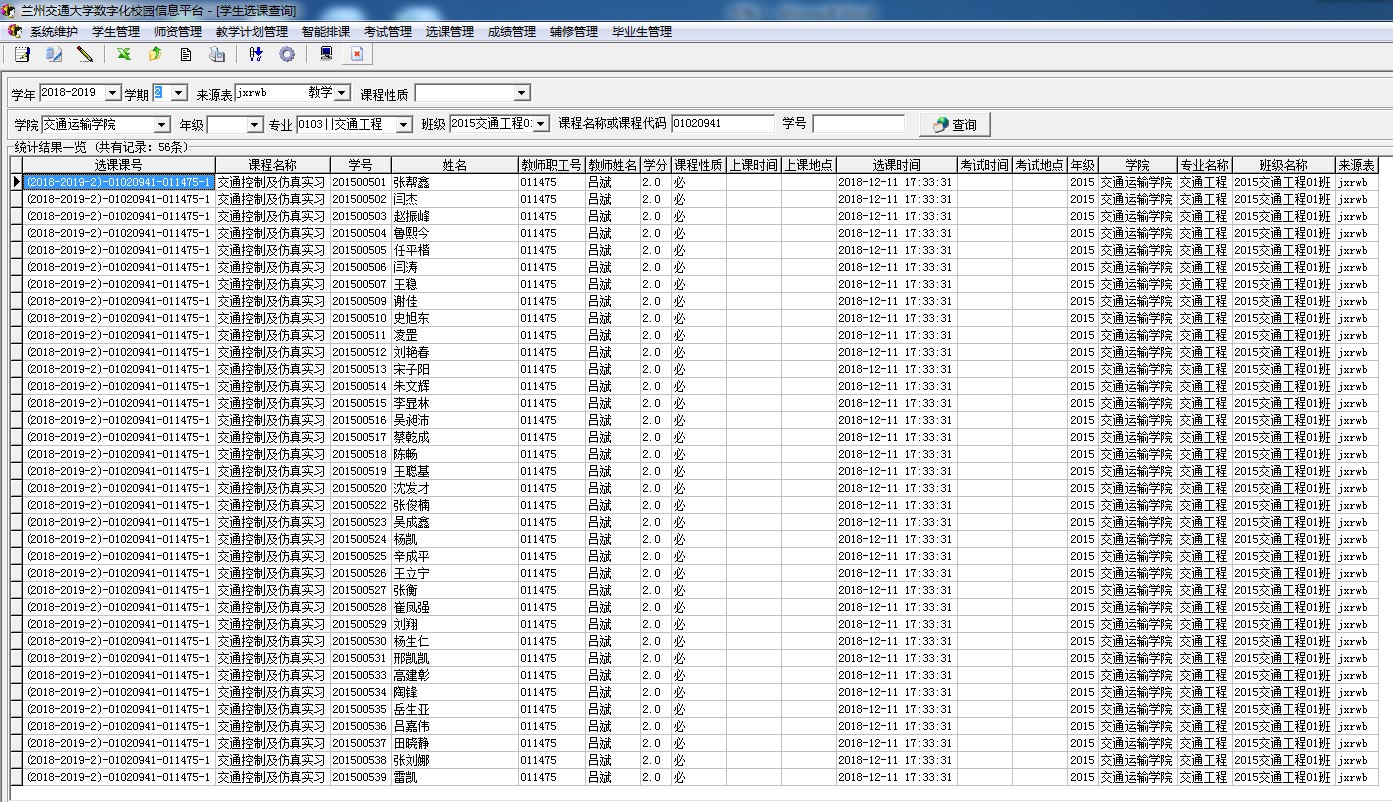Click the blue arrows sort toolbar icon
Viewport: 1393px width, 802px height.
pos(256,54)
